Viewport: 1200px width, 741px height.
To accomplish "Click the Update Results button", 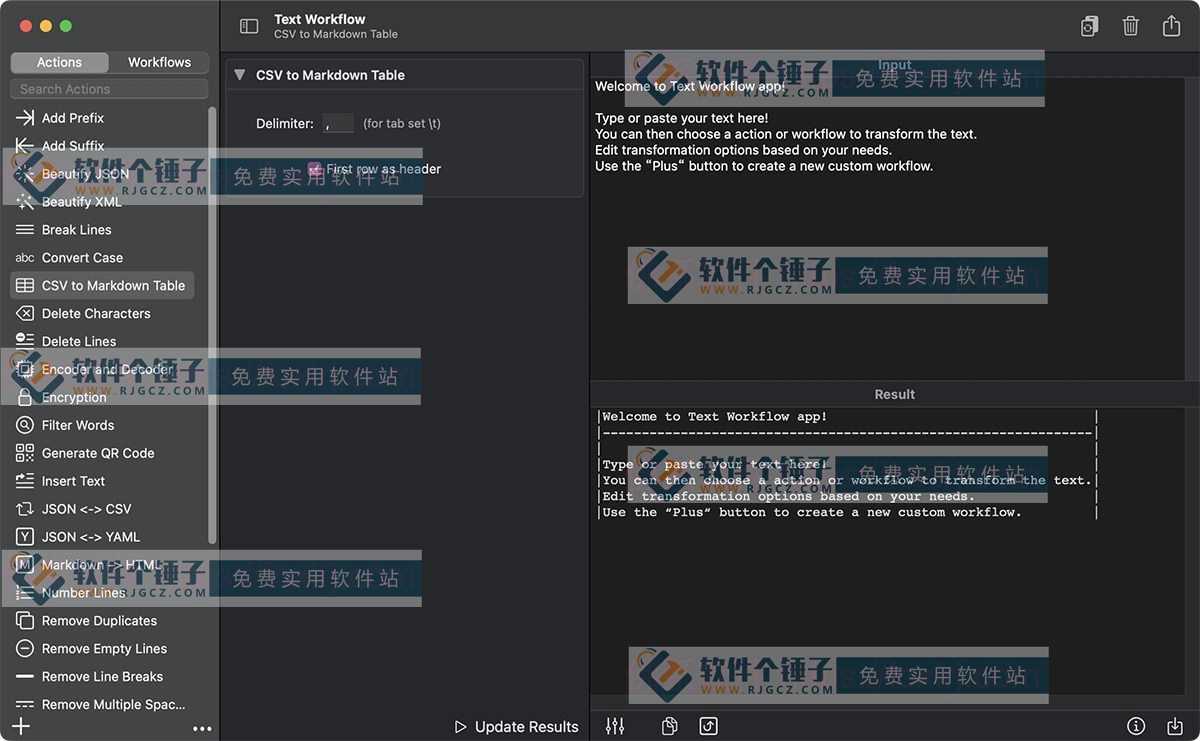I will click(516, 727).
